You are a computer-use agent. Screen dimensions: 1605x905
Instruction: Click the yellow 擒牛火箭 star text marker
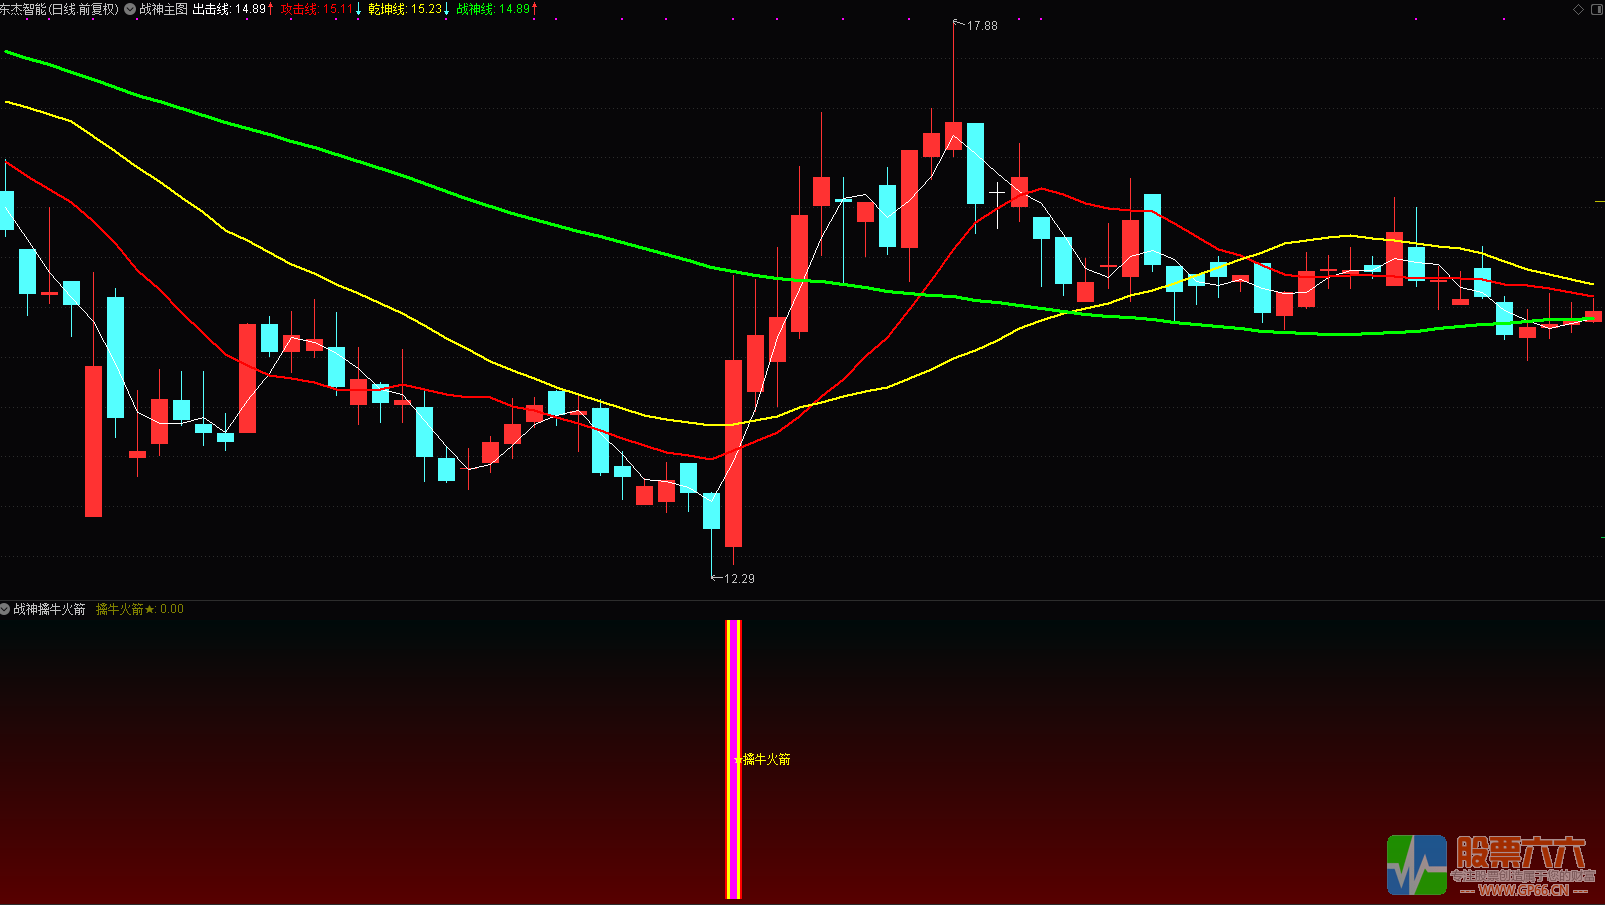click(x=765, y=760)
